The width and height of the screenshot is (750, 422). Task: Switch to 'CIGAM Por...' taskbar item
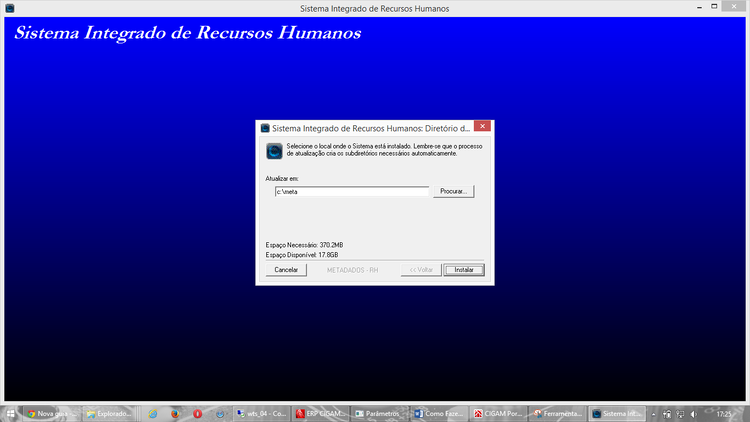pyautogui.click(x=497, y=414)
